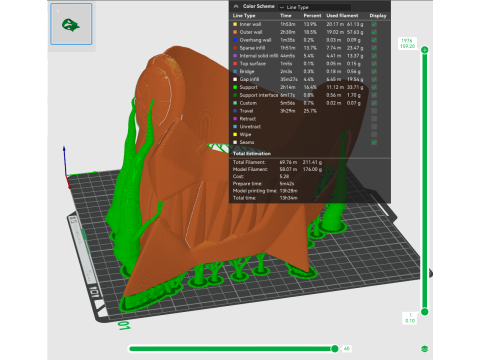The width and height of the screenshot is (480, 360).
Task: Select plate 1 thumbnail
Action: pyautogui.click(x=71, y=24)
